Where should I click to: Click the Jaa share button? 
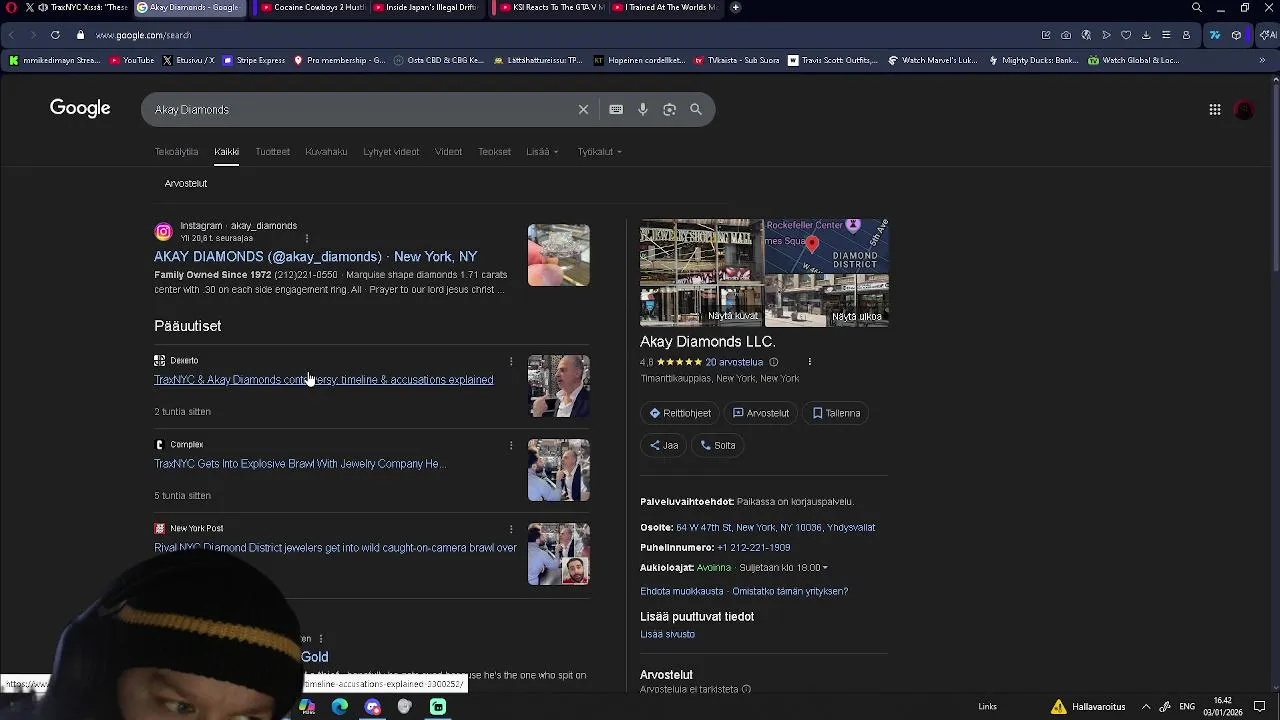(x=664, y=445)
